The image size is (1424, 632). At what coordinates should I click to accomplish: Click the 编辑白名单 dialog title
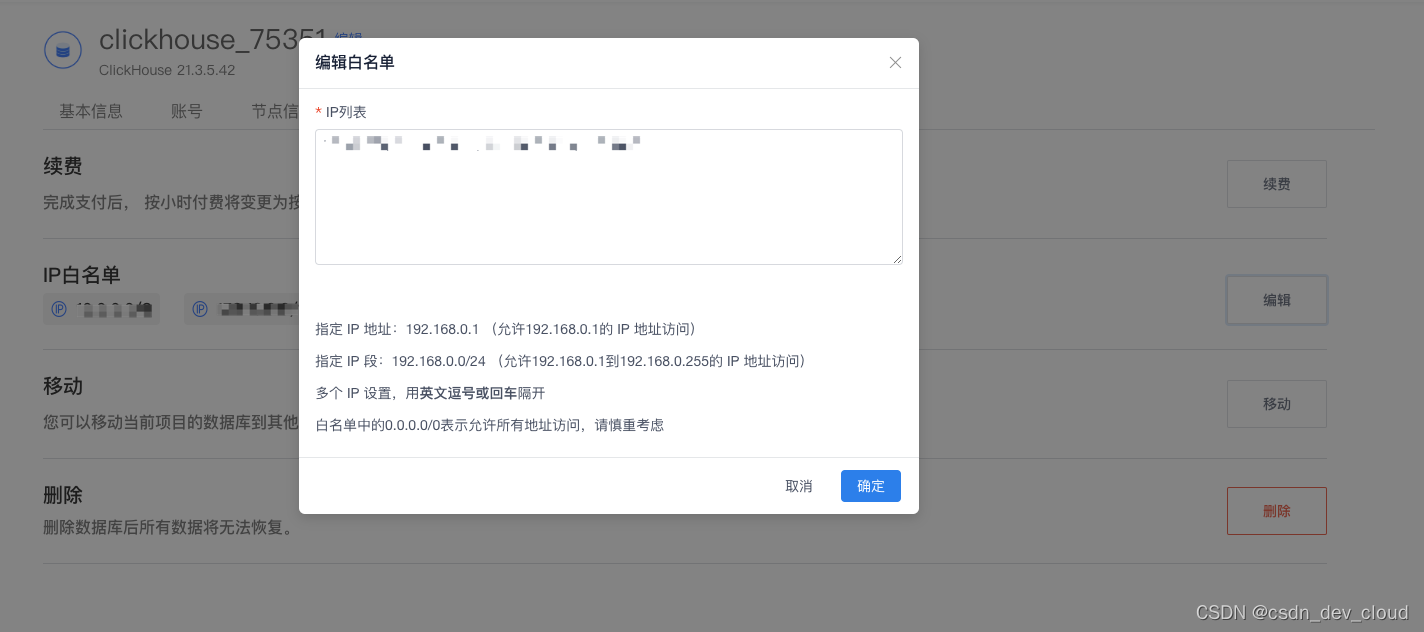click(x=355, y=62)
